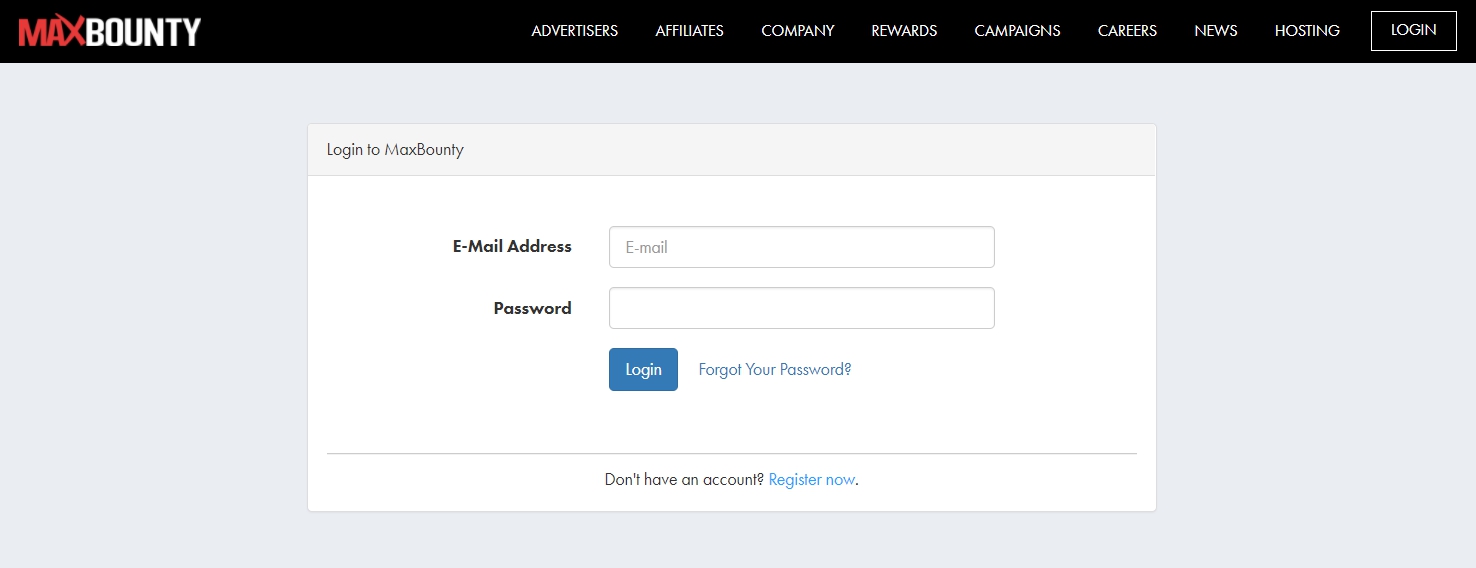1476x568 pixels.
Task: Open the Rewards navigation link
Action: coord(904,31)
